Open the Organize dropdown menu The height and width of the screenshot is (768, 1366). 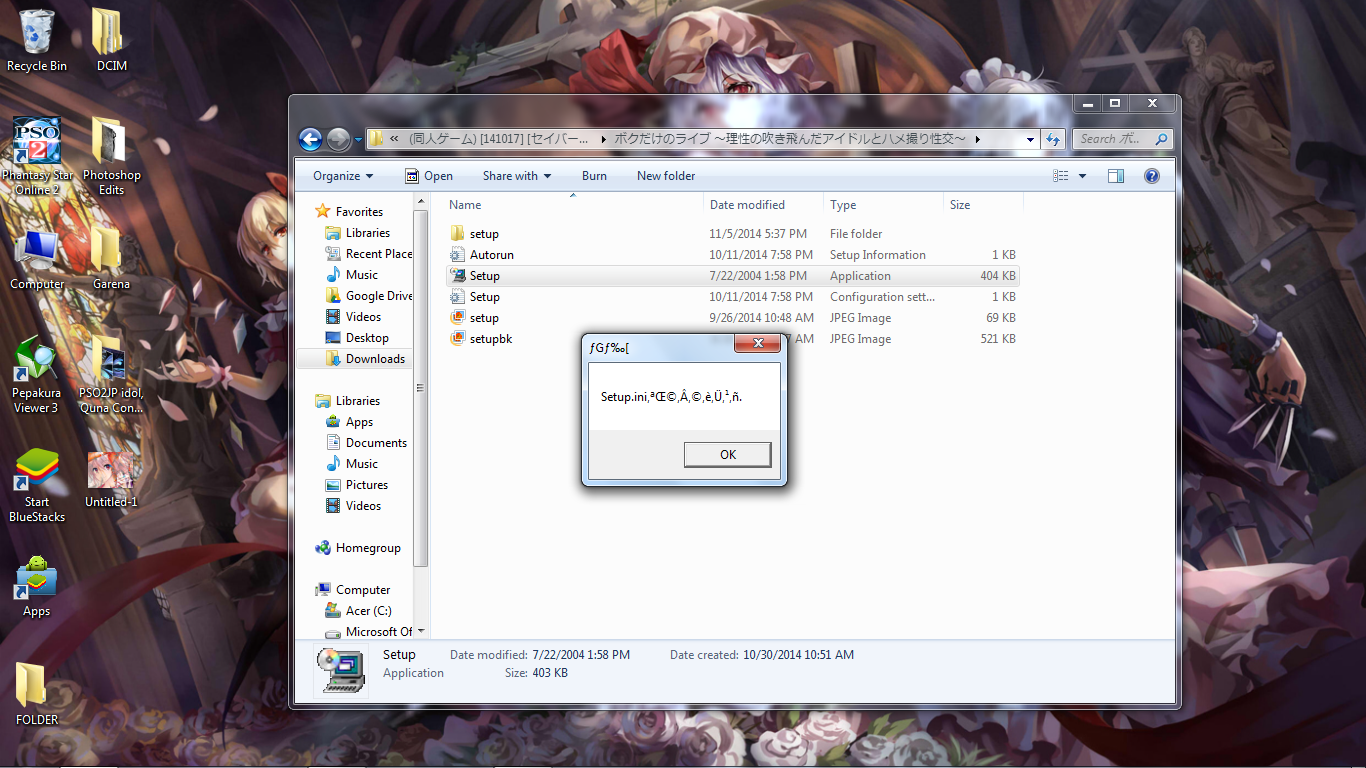(x=343, y=176)
